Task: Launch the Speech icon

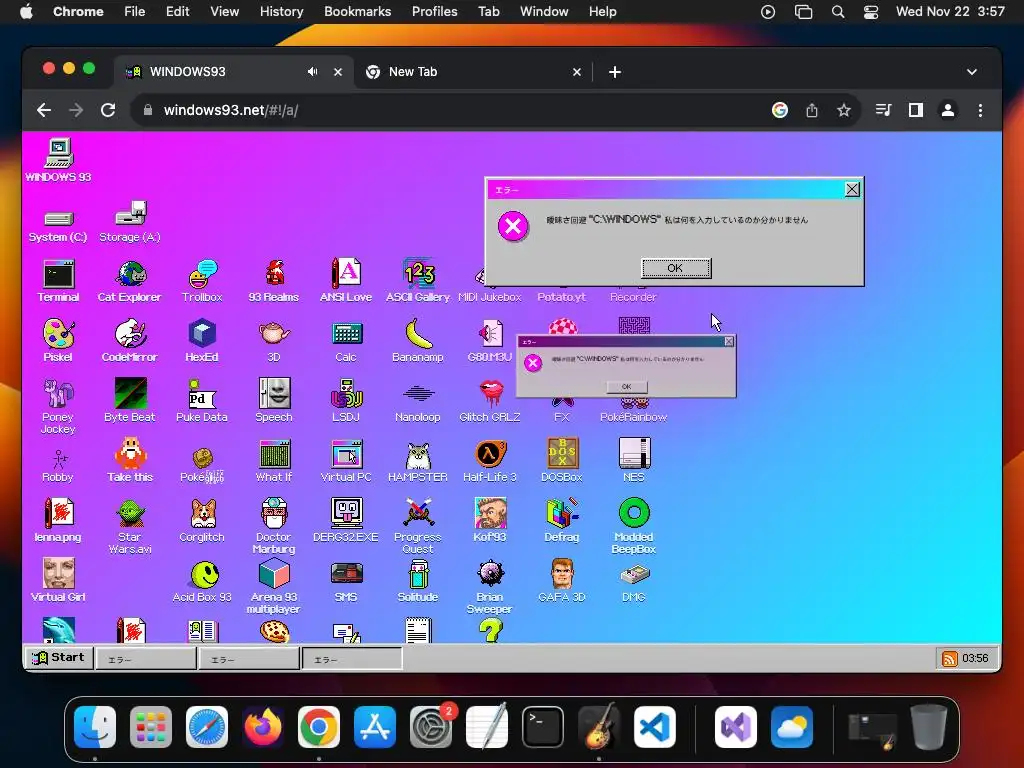Action: (274, 400)
